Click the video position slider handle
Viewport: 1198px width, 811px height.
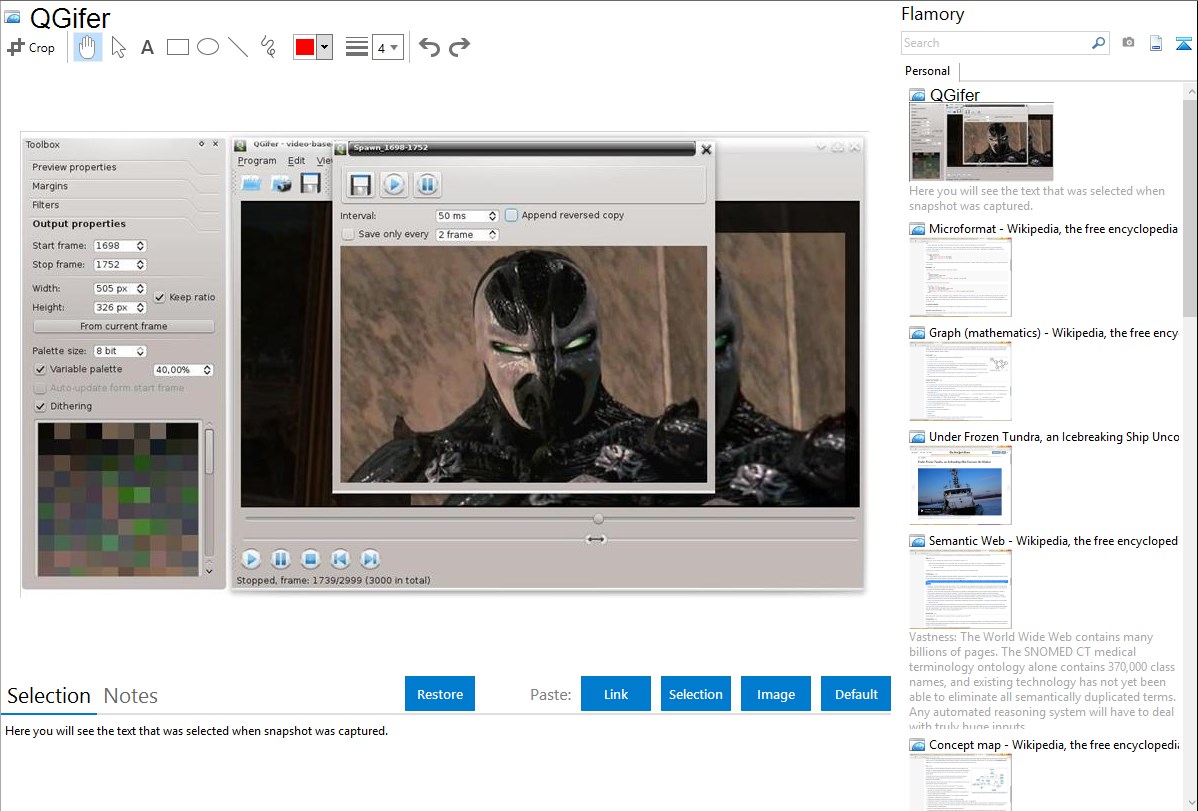[598, 519]
